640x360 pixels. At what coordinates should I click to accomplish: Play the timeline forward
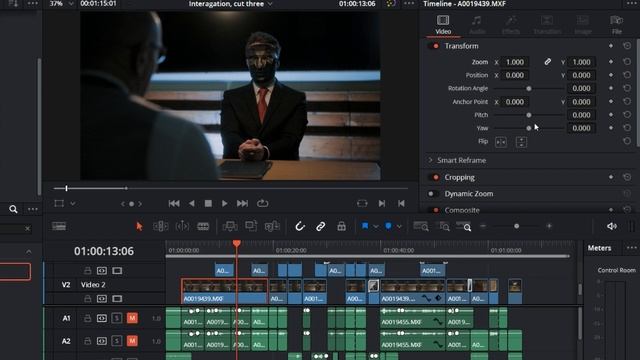224,203
